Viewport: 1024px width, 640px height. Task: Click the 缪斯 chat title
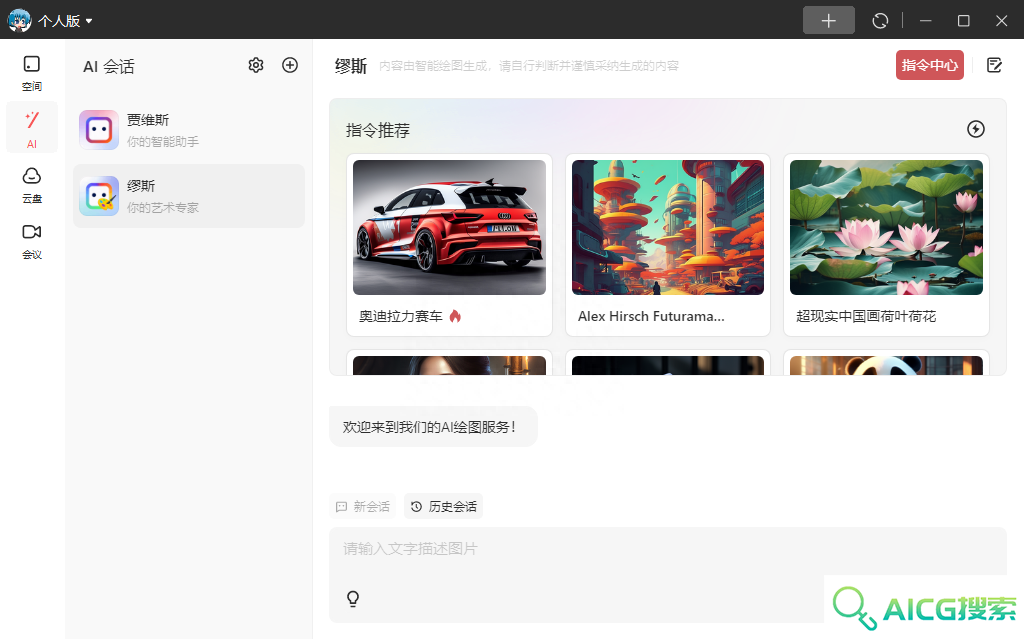[x=351, y=66]
